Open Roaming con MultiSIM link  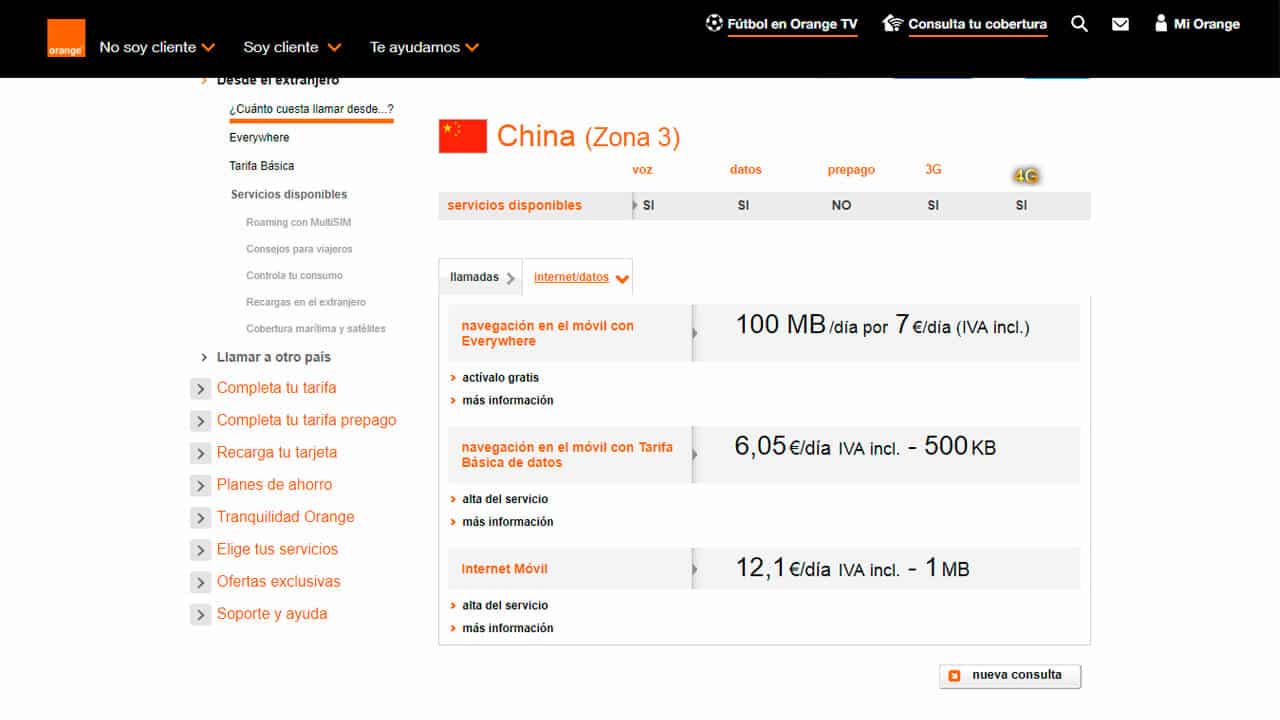(x=298, y=222)
